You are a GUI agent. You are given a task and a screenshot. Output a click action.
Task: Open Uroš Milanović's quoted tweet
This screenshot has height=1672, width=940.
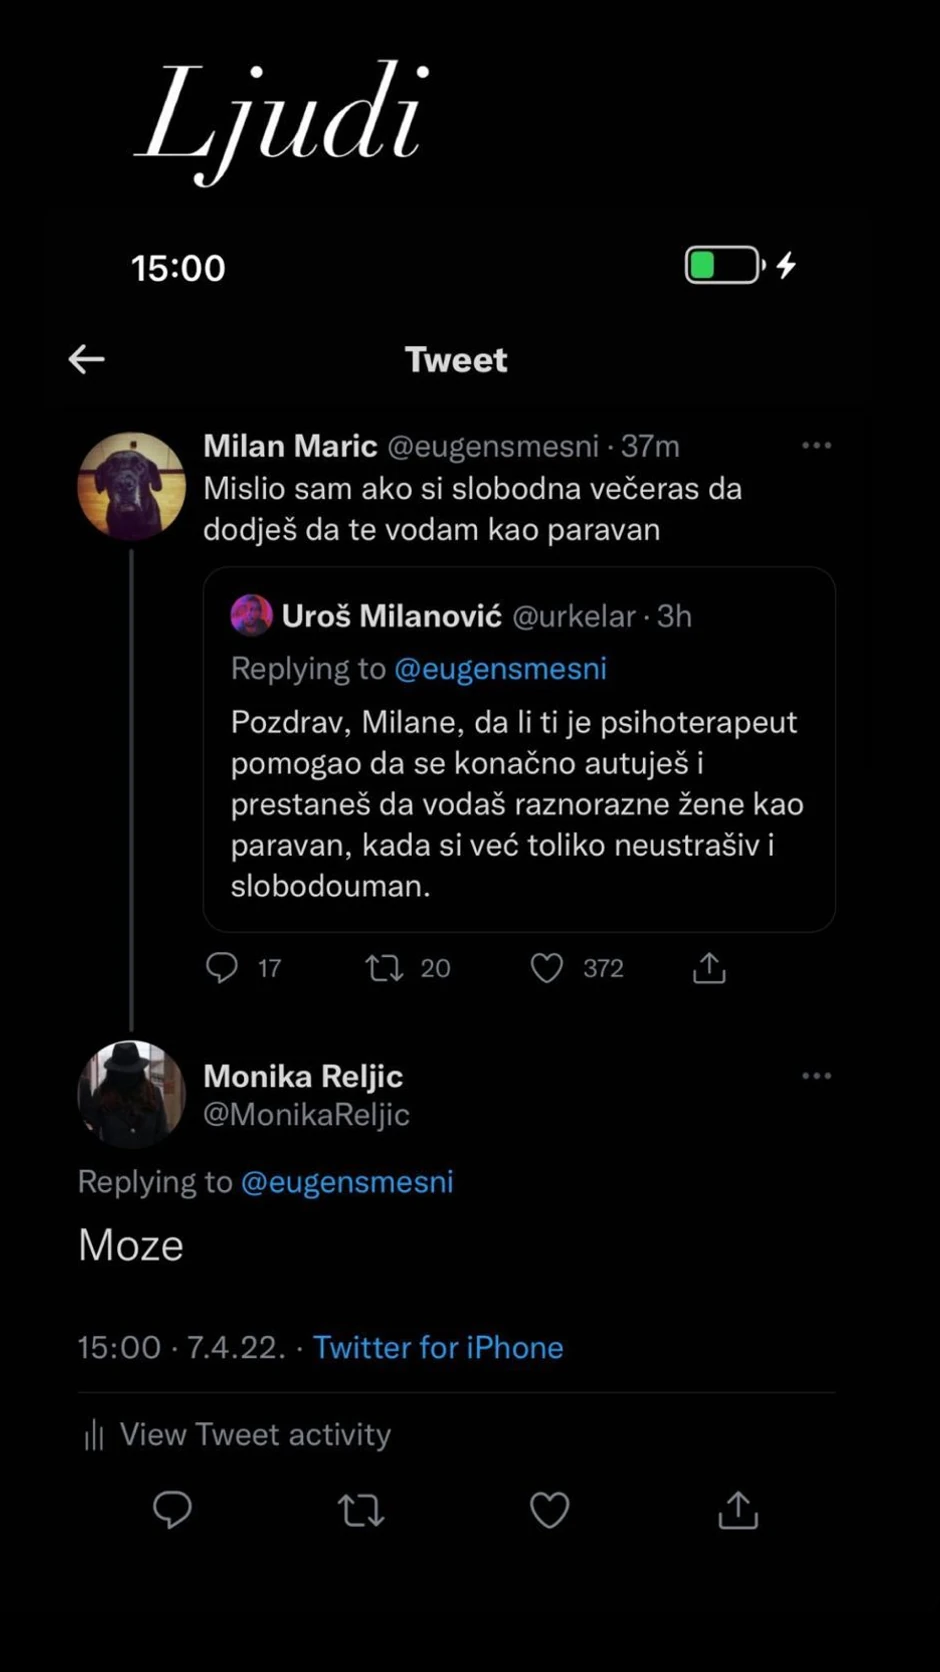(x=519, y=800)
